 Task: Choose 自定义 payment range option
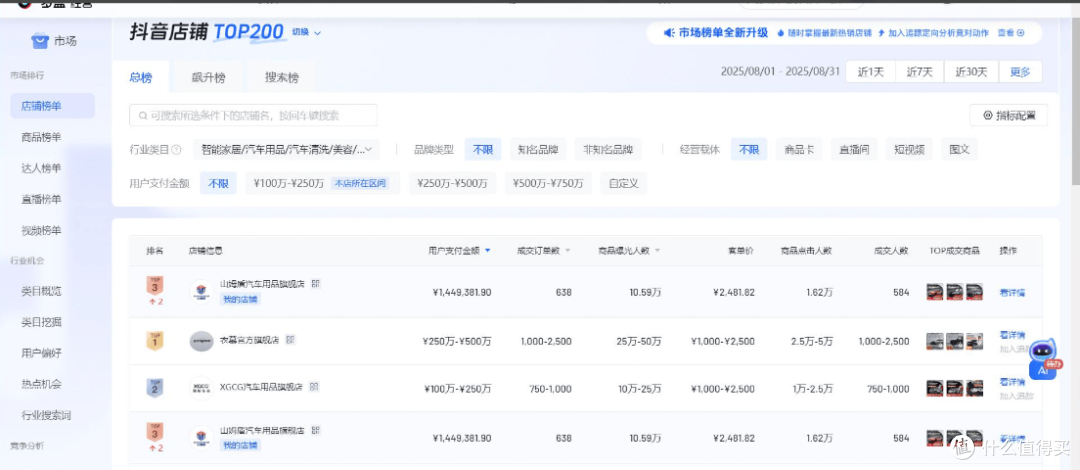tap(623, 183)
